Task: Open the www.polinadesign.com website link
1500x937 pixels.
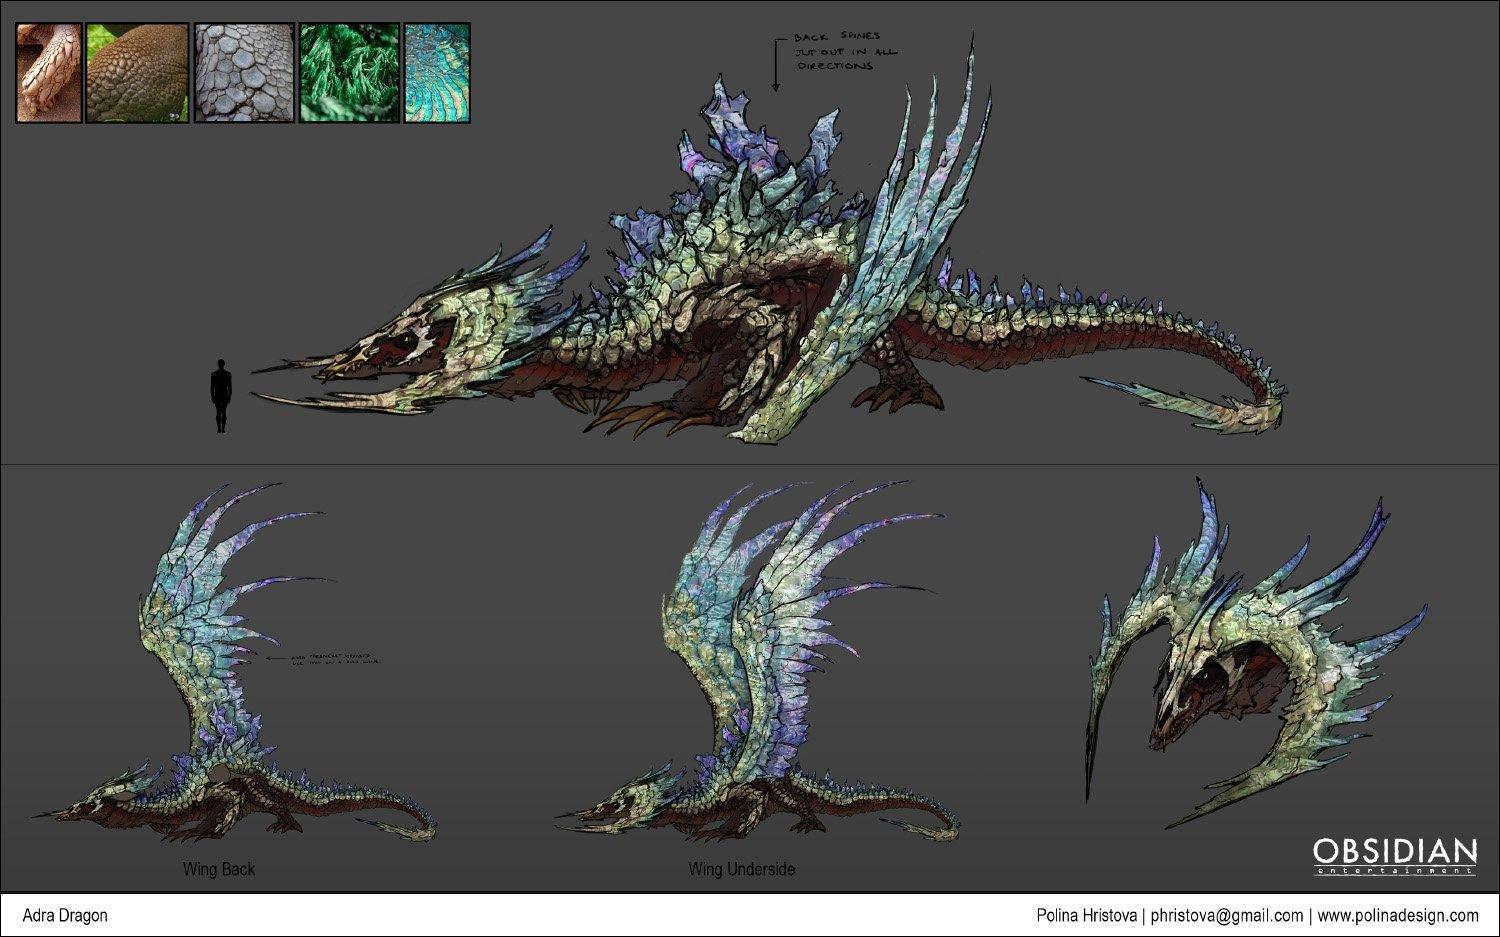Action: pyautogui.click(x=1398, y=915)
